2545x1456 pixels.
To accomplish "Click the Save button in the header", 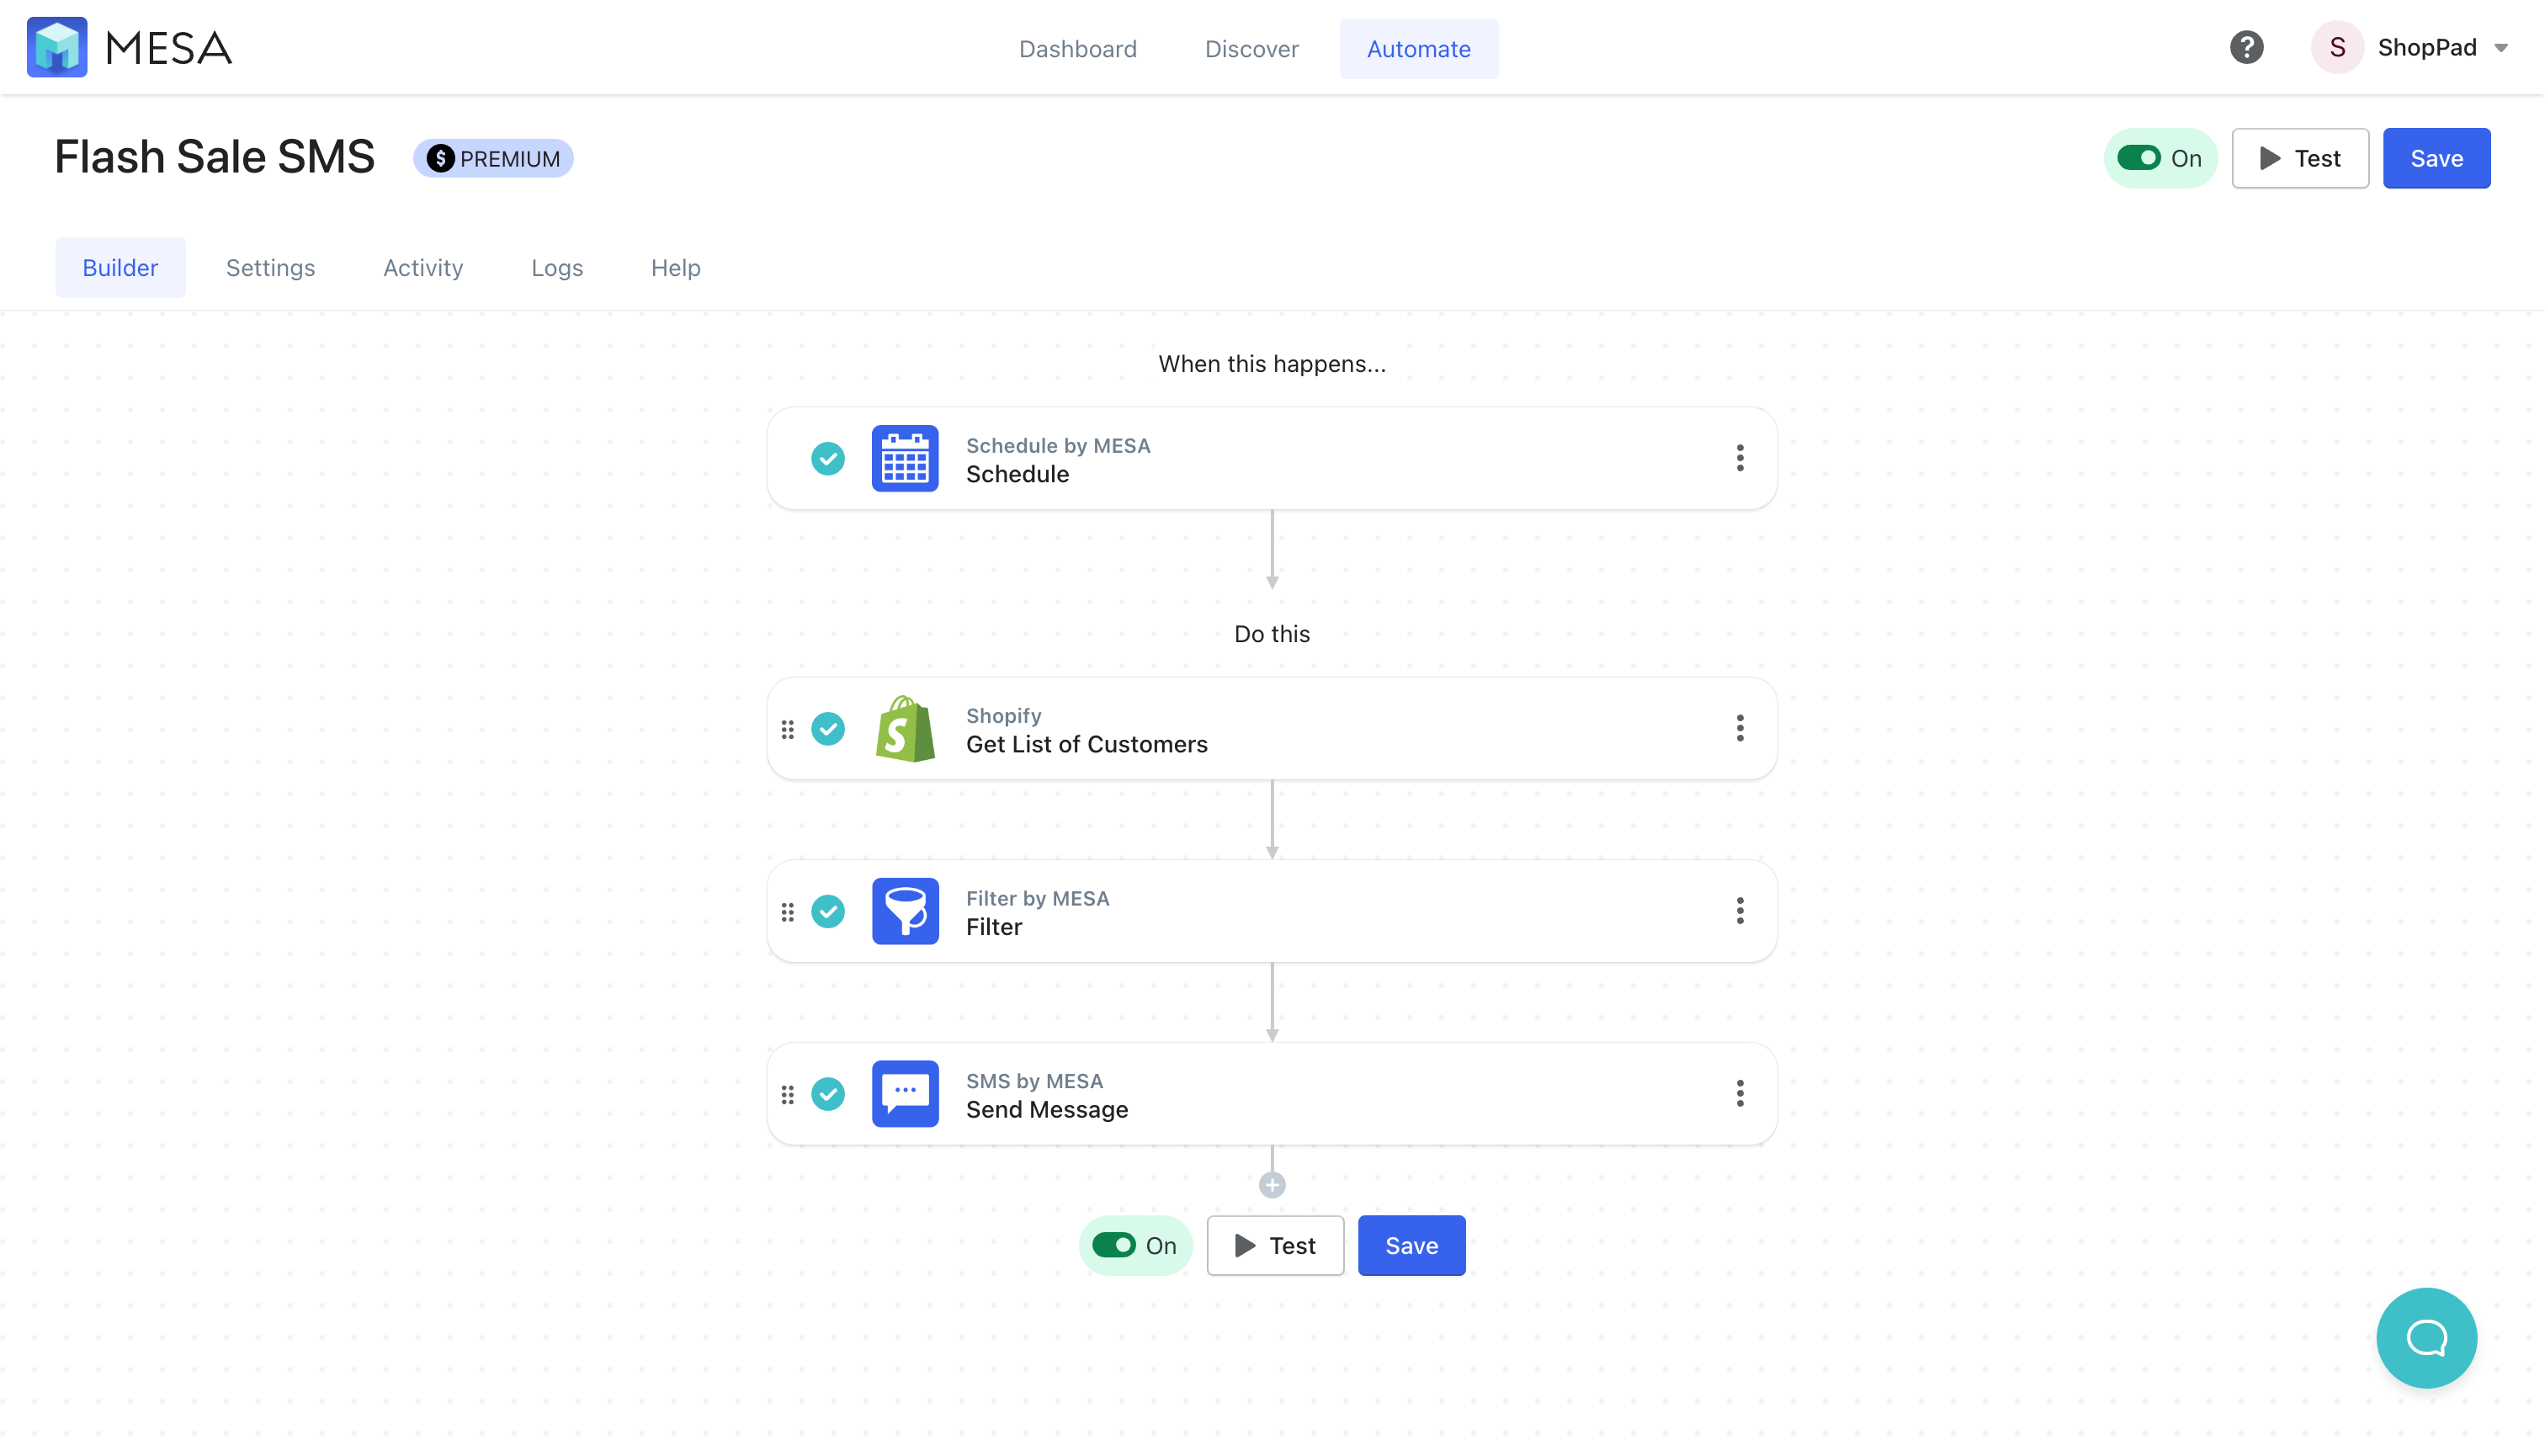I will tap(2436, 157).
